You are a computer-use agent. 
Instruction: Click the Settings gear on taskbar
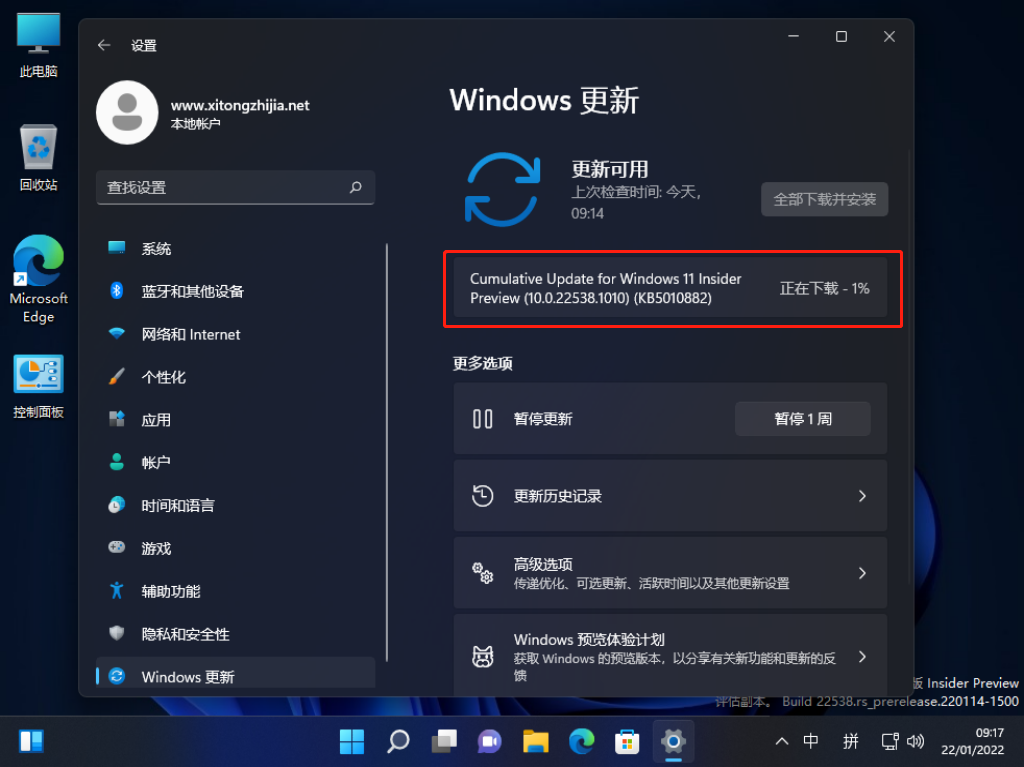click(x=673, y=742)
